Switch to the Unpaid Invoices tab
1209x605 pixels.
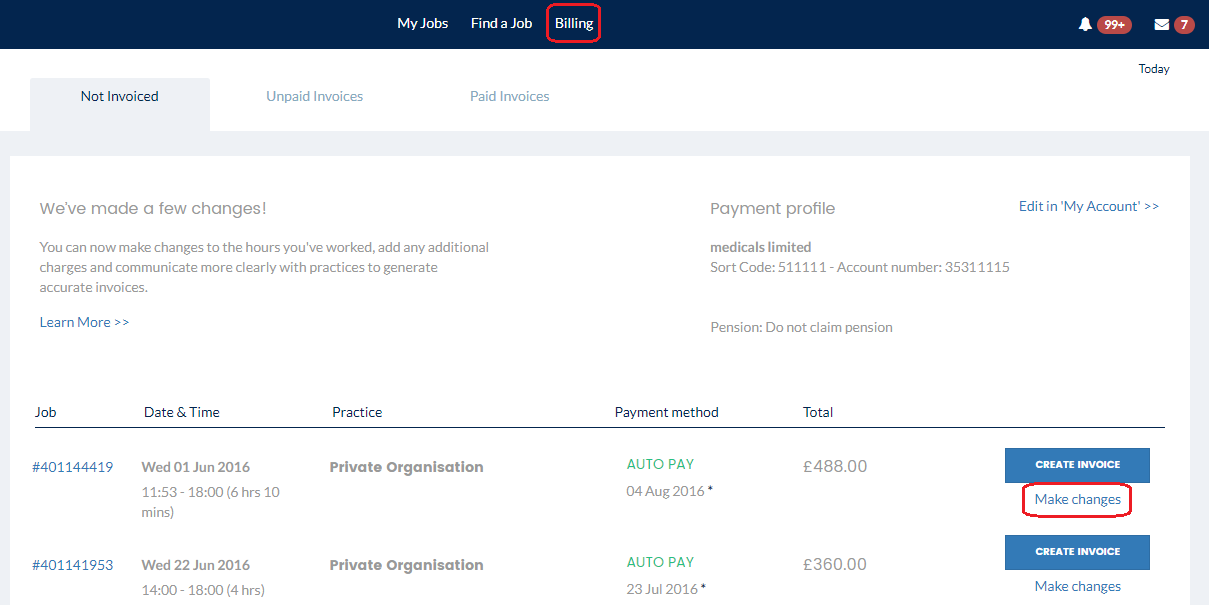pos(314,97)
